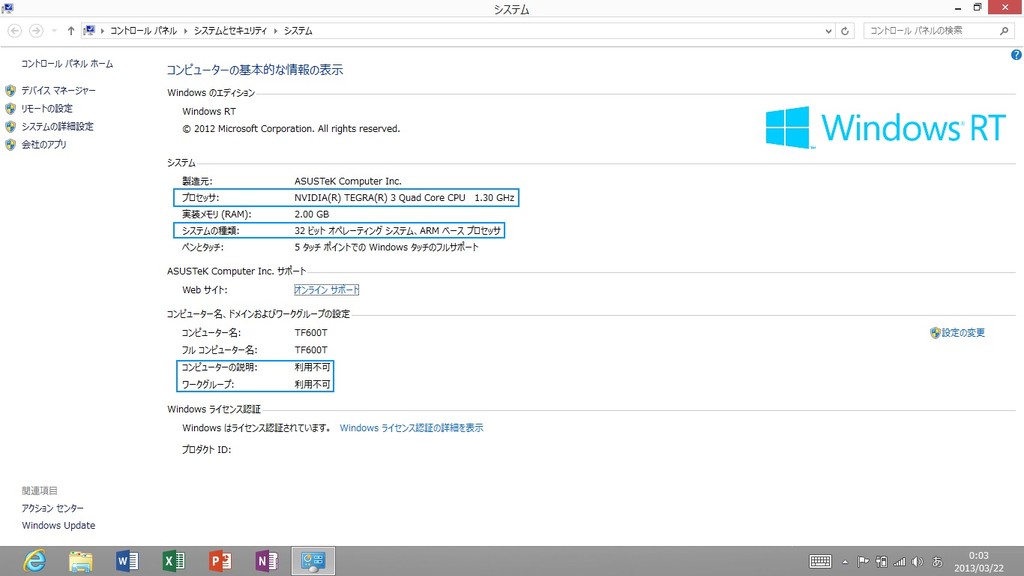The width and height of the screenshot is (1024, 576).
Task: Launch Excel from the taskbar
Action: 174,561
